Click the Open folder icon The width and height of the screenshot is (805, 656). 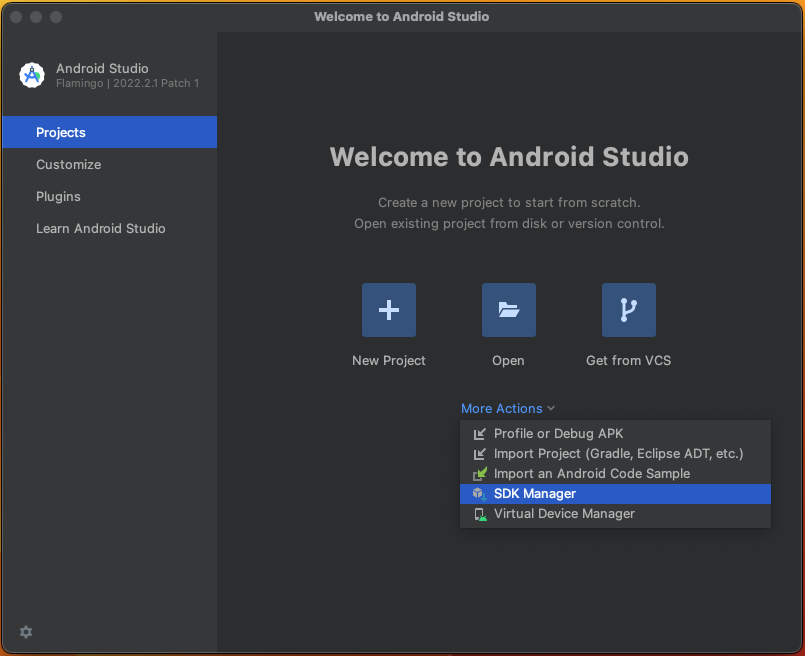[509, 310]
